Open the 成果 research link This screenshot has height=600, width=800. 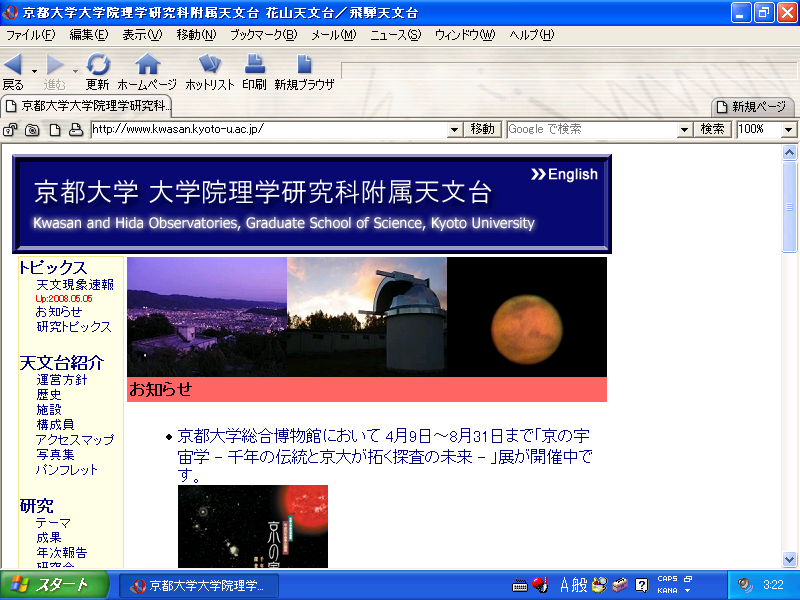coord(48,538)
